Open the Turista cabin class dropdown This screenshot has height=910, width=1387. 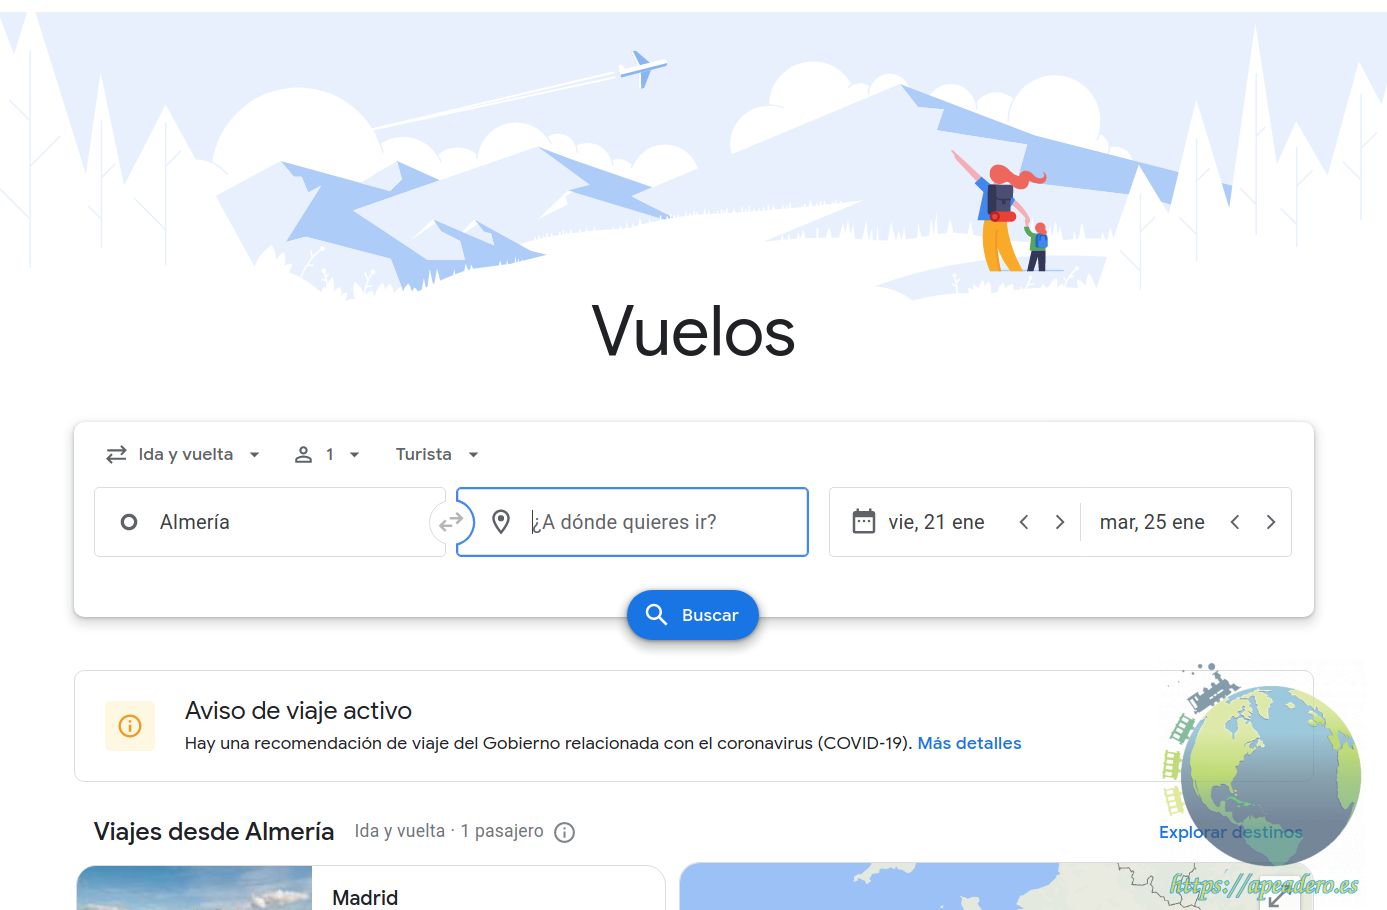(x=437, y=455)
